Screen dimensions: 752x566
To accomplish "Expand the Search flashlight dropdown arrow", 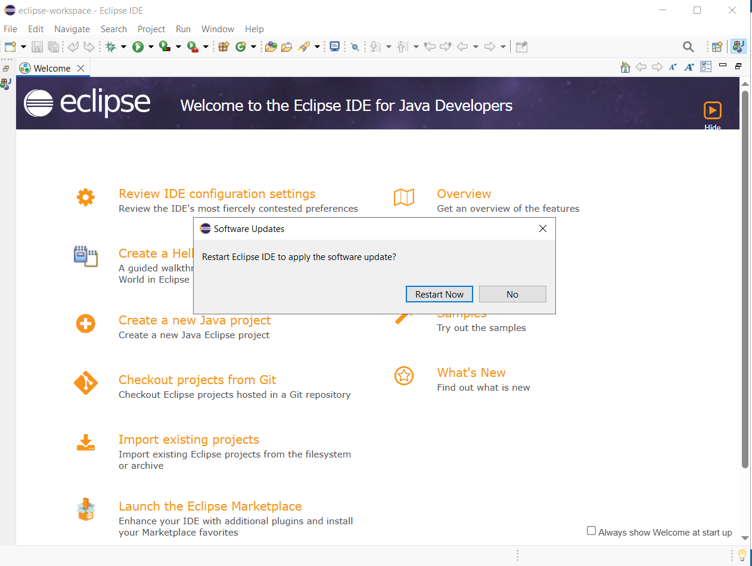I will tap(317, 47).
